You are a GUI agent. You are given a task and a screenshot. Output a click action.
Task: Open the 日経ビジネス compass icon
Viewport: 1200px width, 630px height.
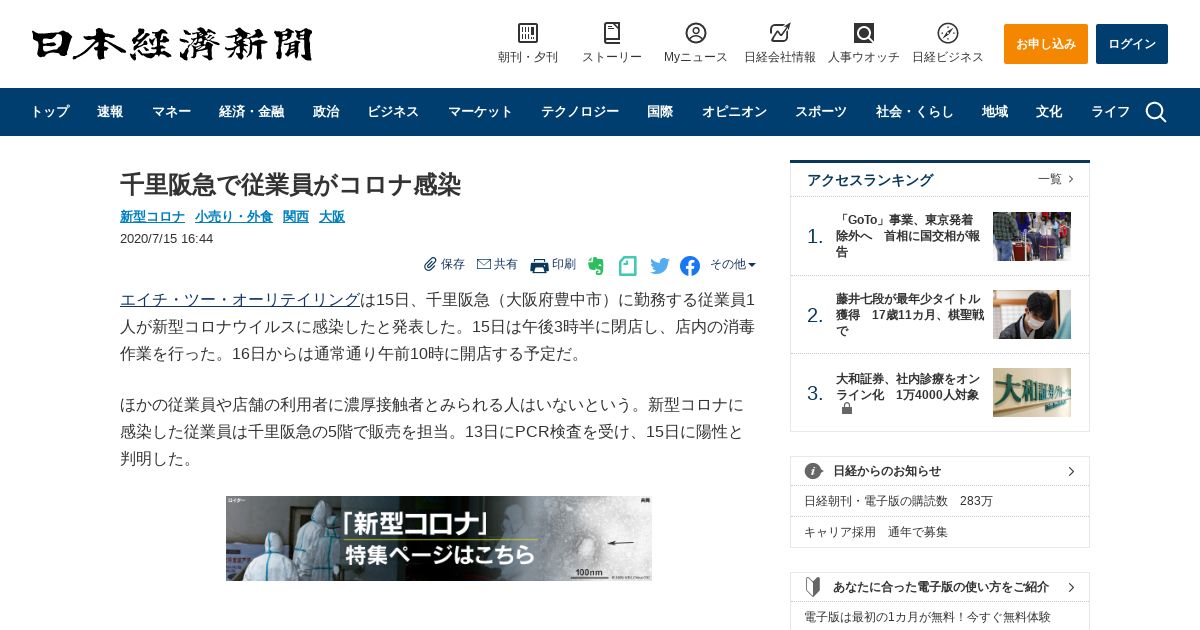948,33
